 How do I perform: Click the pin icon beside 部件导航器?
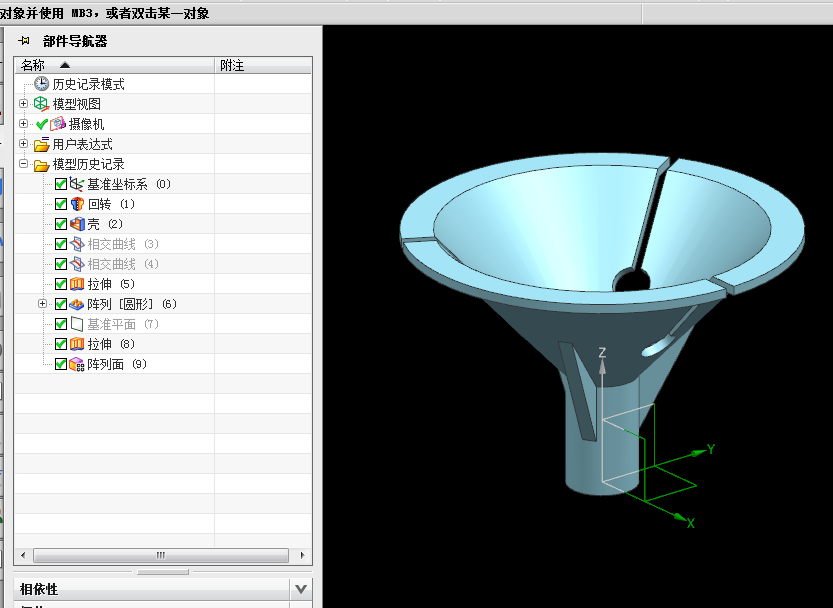[x=24, y=40]
